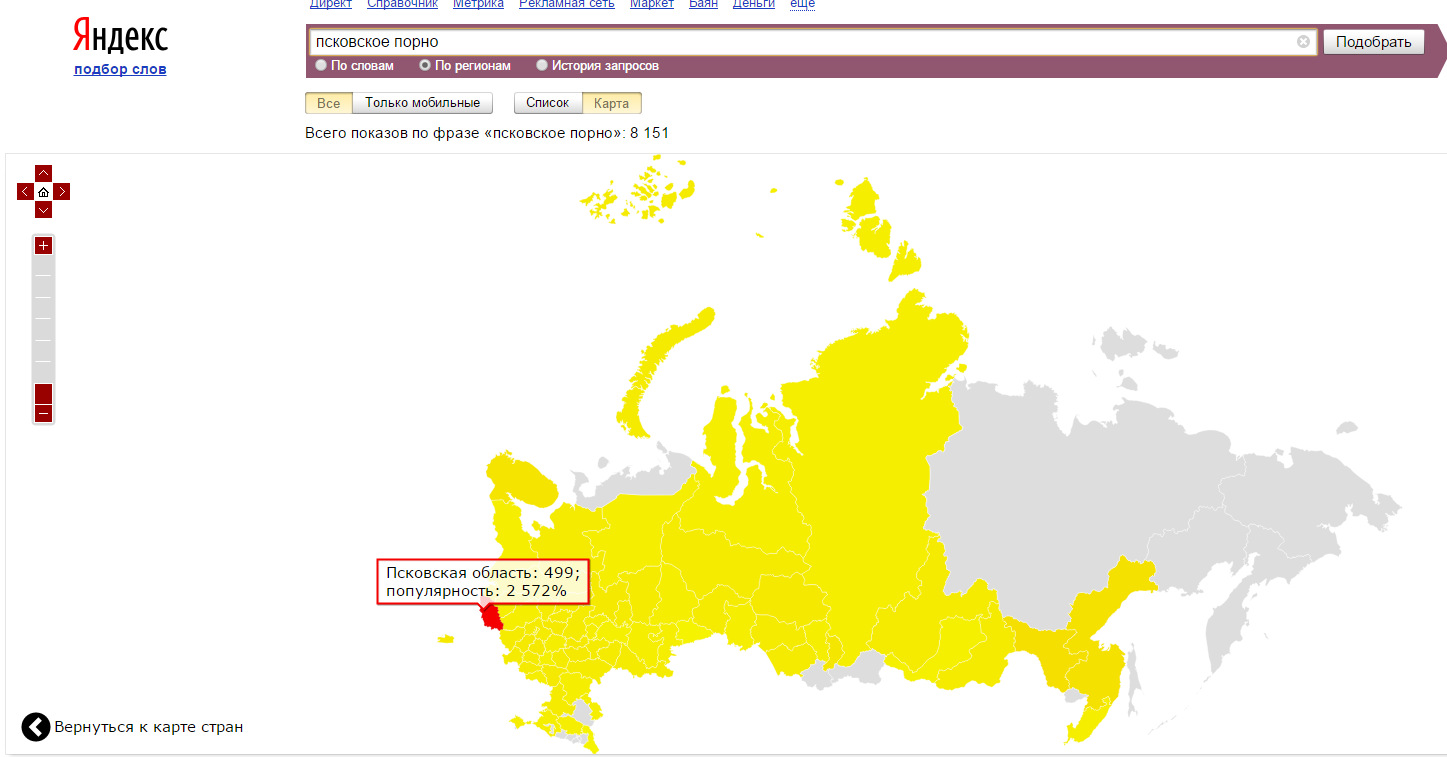Reset the map view with the home icon
The height and width of the screenshot is (757, 1447).
tap(43, 191)
